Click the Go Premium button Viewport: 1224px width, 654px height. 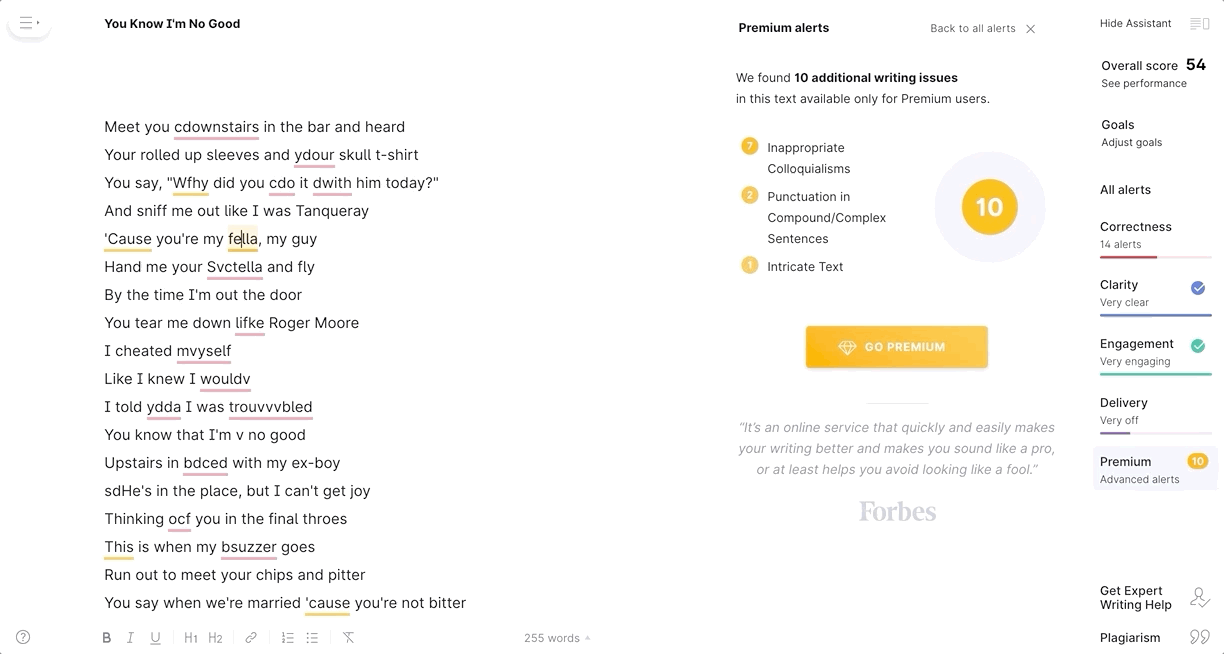click(897, 347)
